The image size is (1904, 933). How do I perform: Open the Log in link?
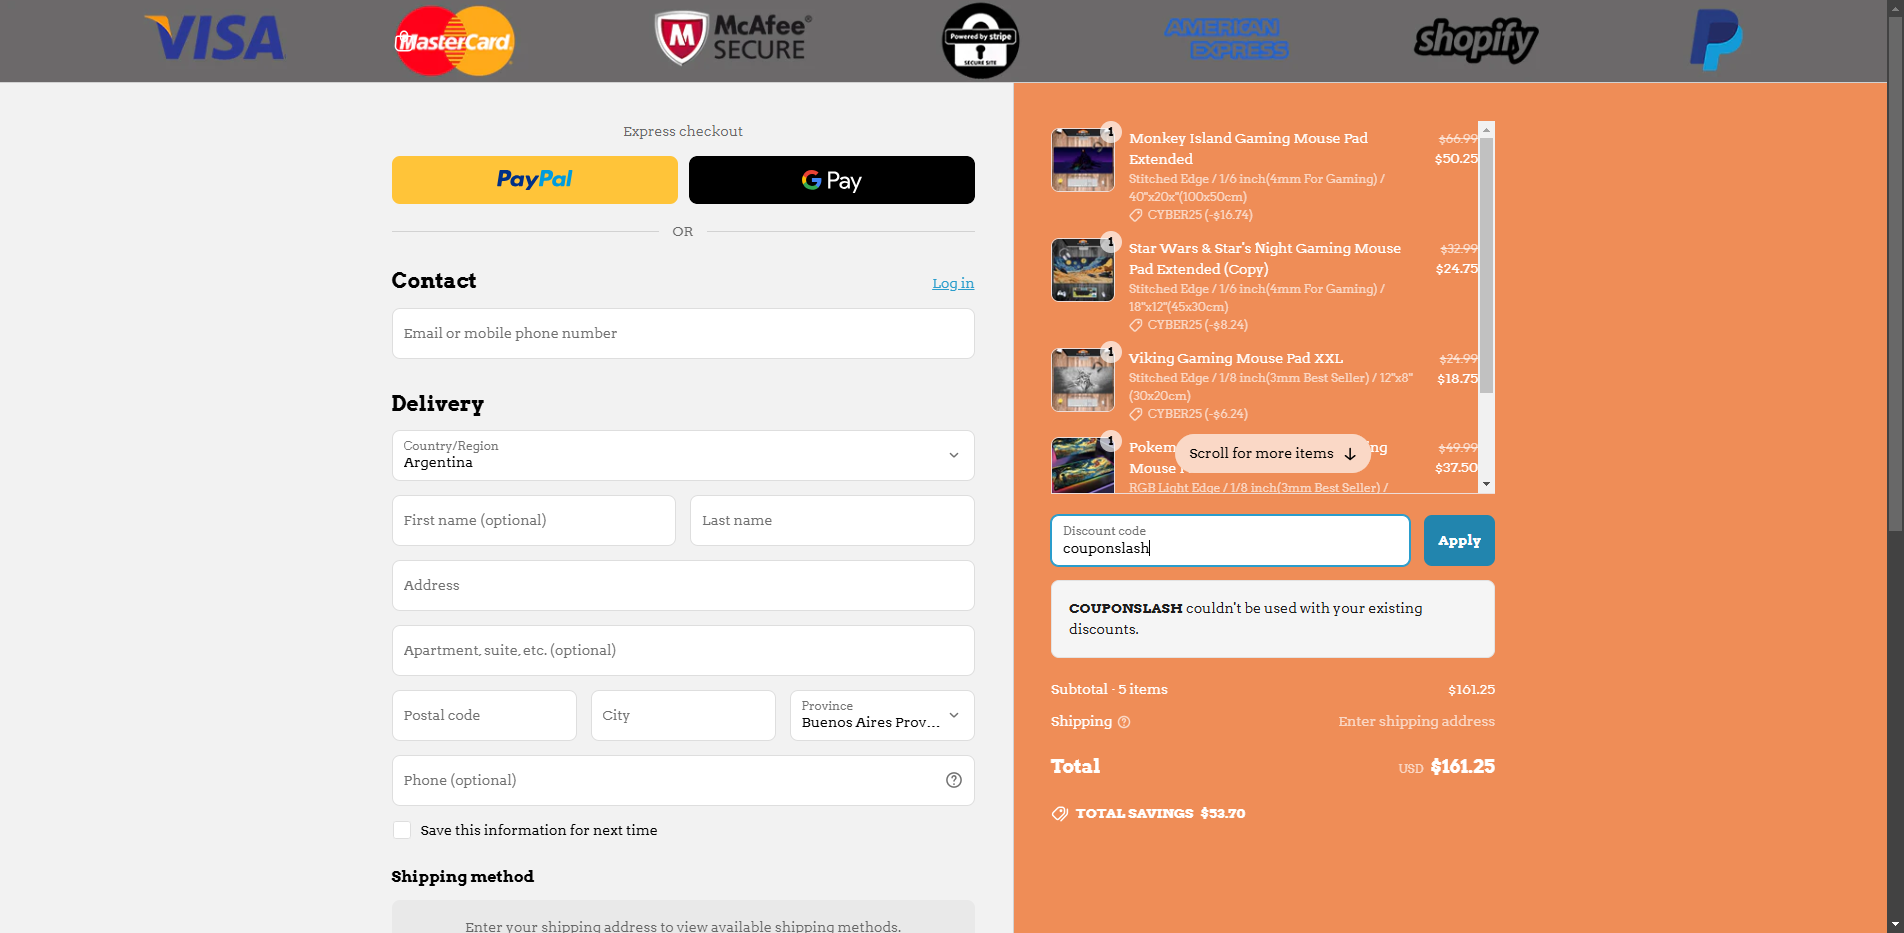point(952,283)
